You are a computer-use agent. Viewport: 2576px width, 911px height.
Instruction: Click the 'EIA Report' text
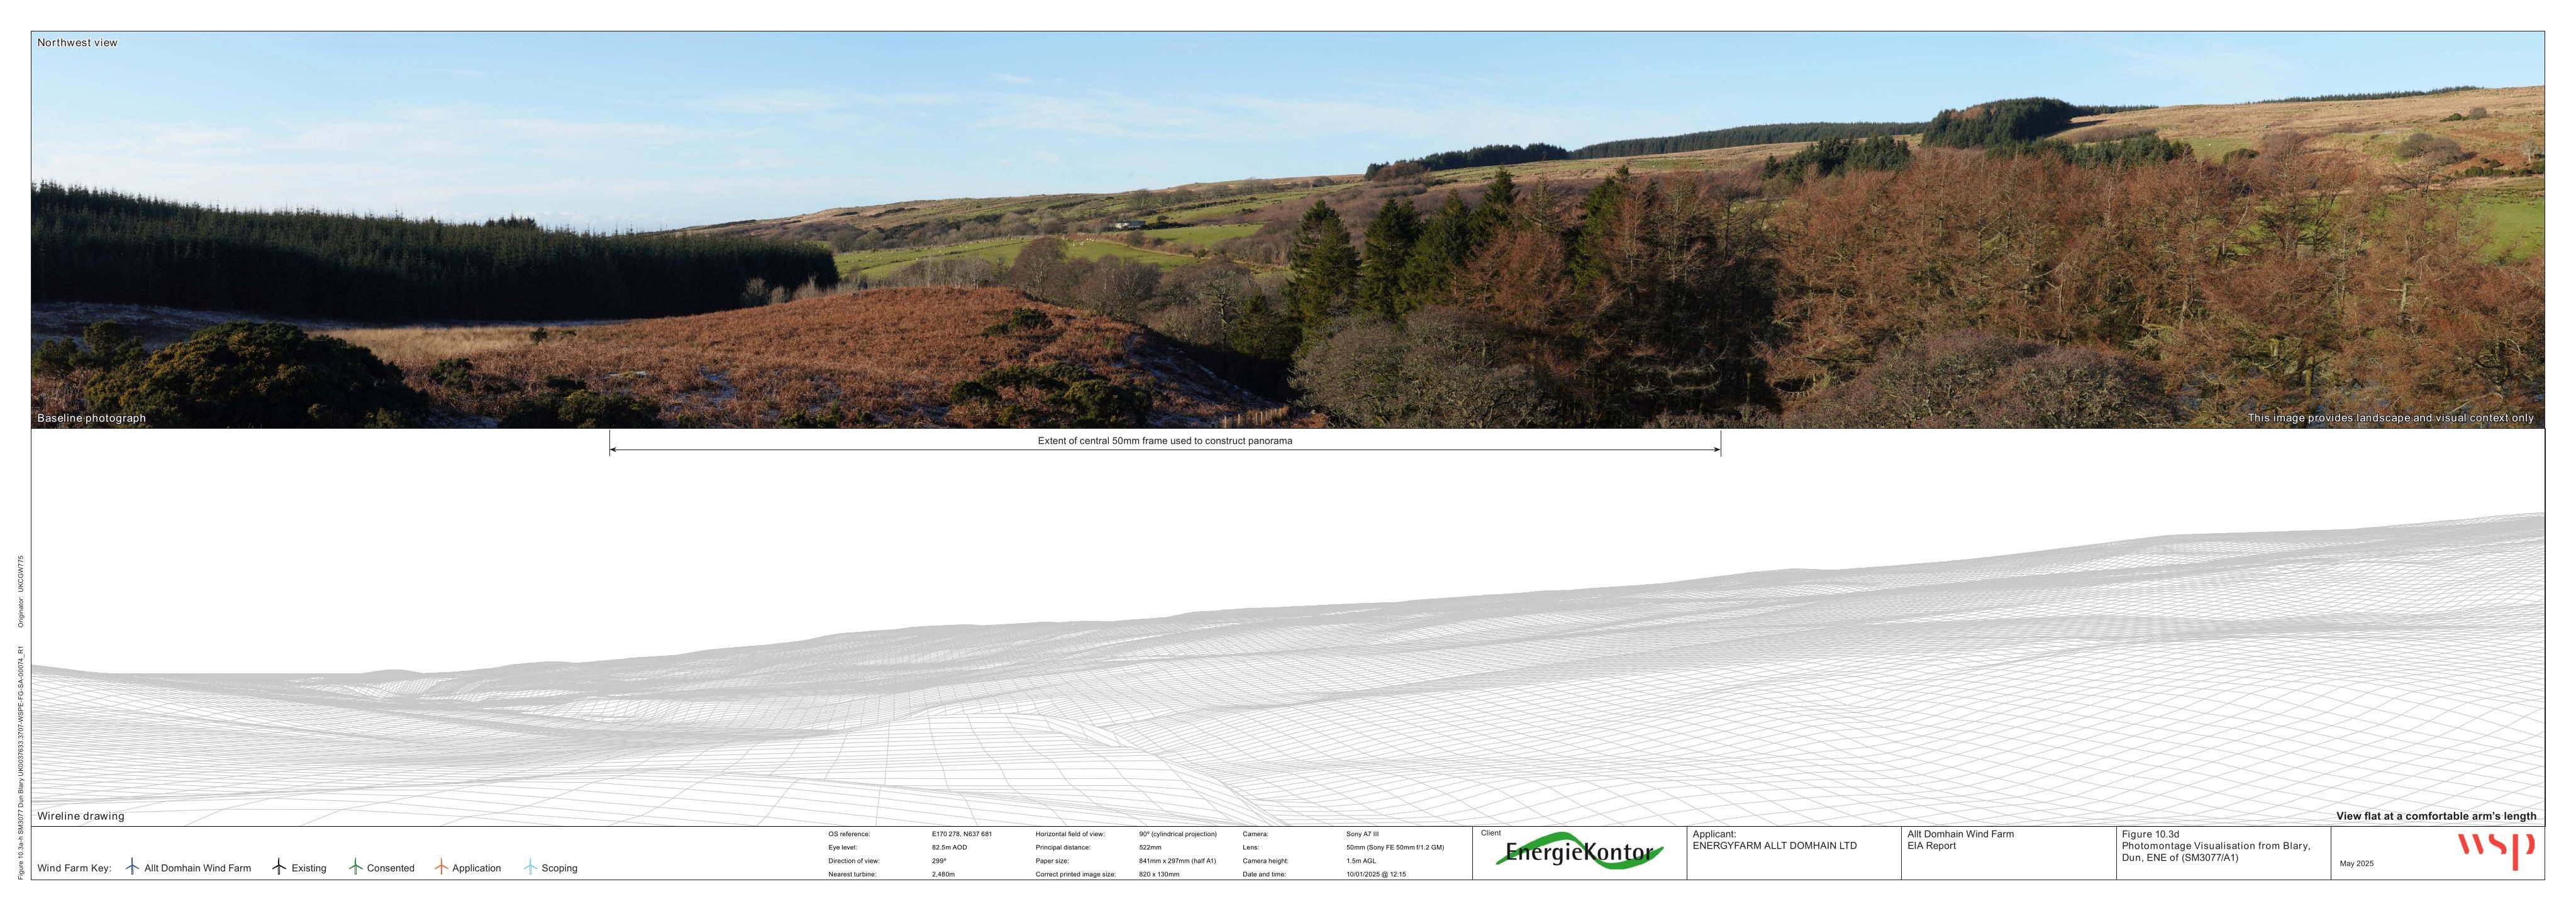click(x=1931, y=846)
